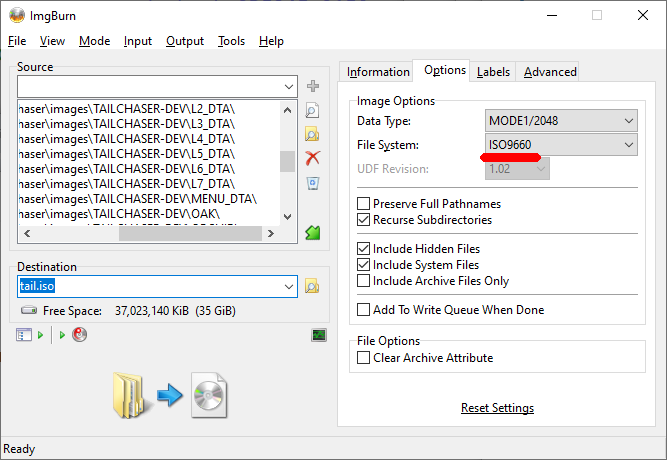Image resolution: width=667 pixels, height=460 pixels.
Task: Click the green graph monitor icon
Action: click(x=319, y=335)
